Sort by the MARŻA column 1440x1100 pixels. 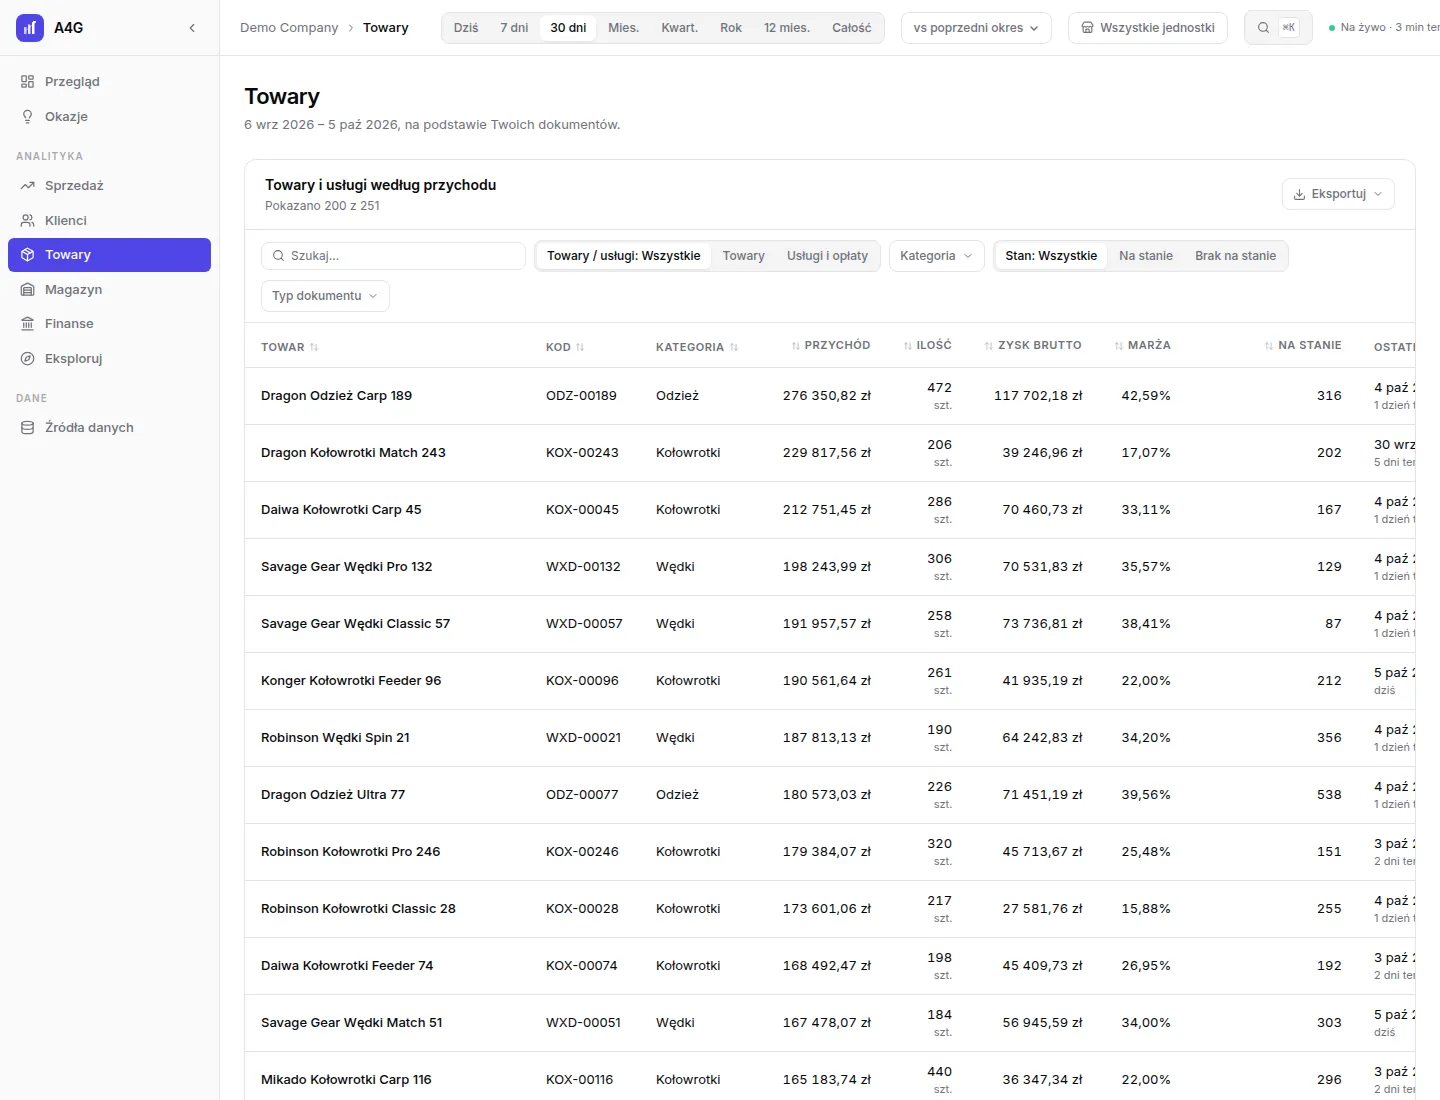click(1142, 345)
